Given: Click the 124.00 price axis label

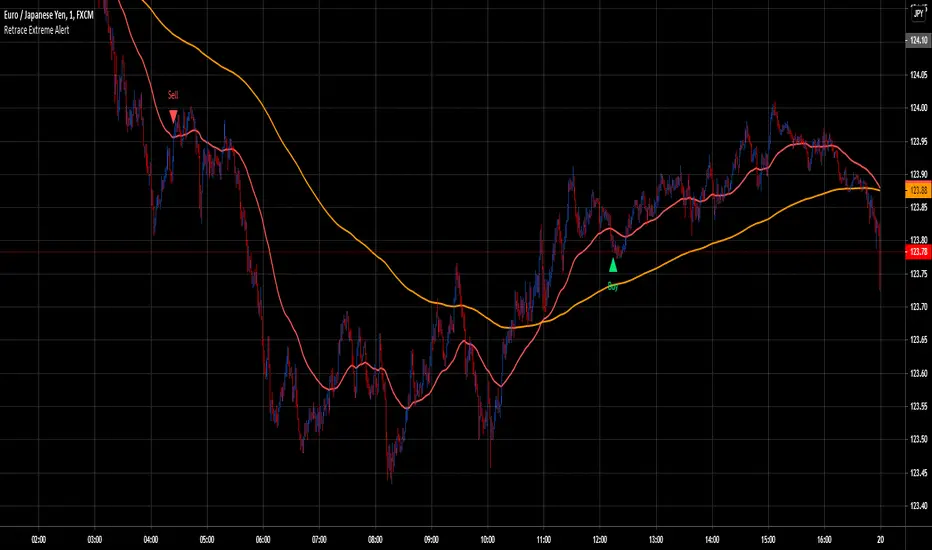Looking at the screenshot, I should [x=918, y=108].
